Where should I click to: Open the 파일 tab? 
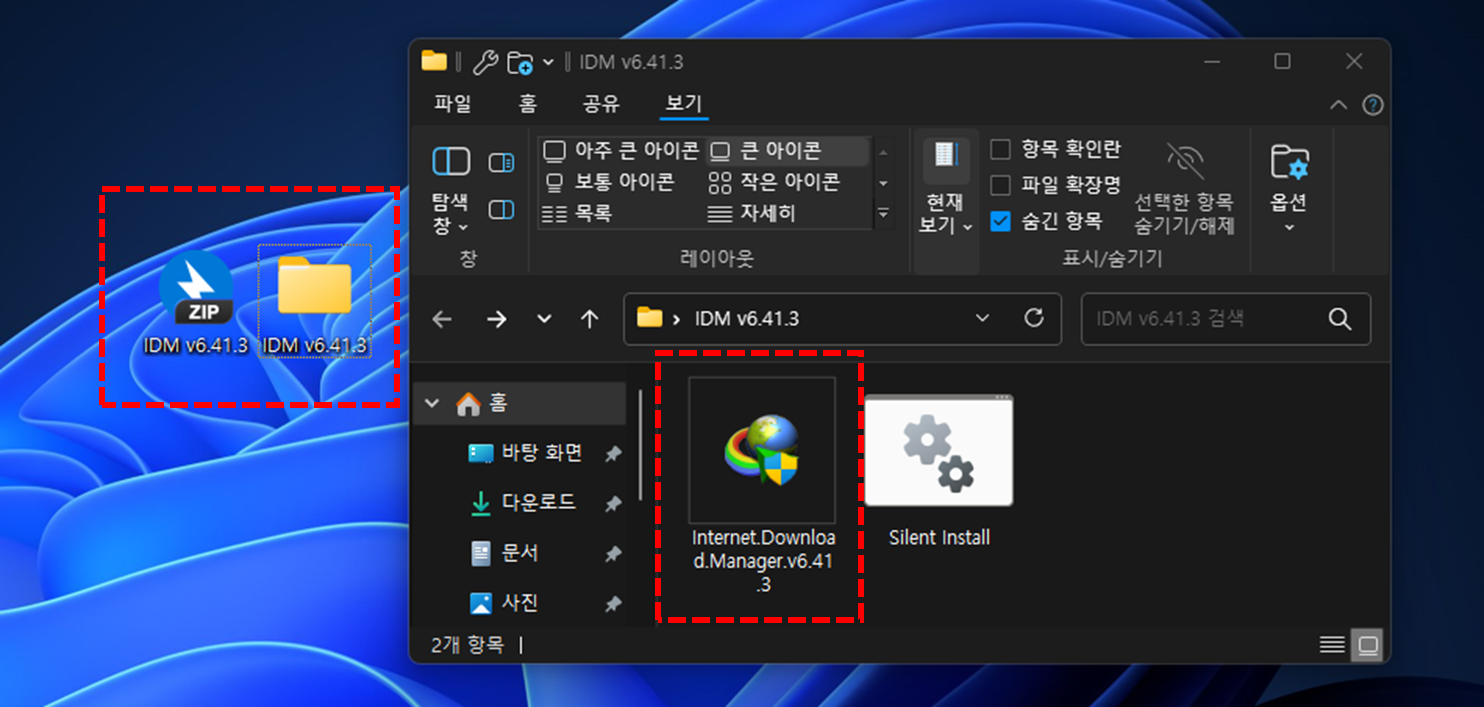[453, 104]
